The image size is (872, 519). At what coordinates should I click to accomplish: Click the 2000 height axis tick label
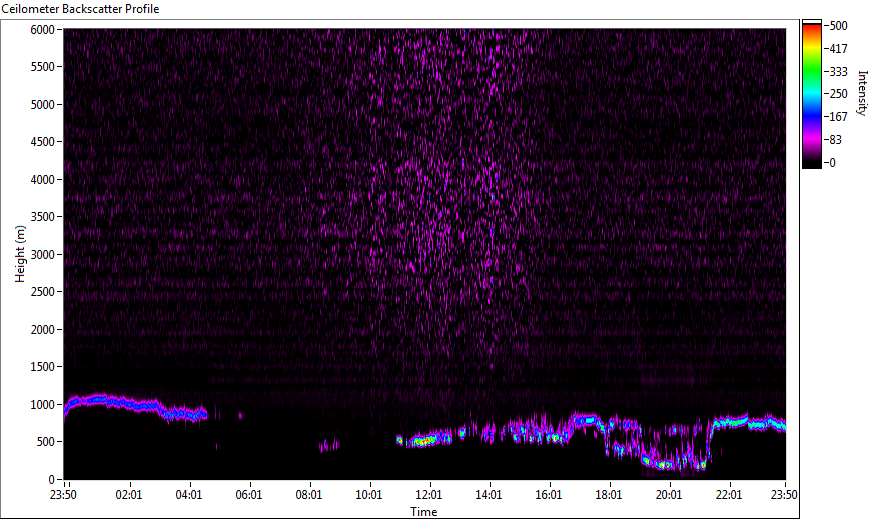point(42,330)
